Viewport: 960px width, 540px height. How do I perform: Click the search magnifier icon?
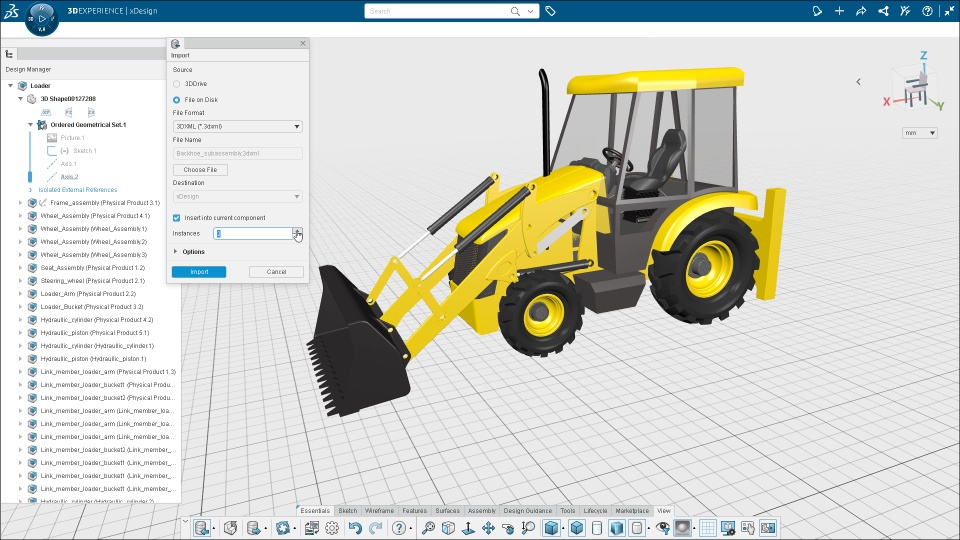click(x=515, y=11)
